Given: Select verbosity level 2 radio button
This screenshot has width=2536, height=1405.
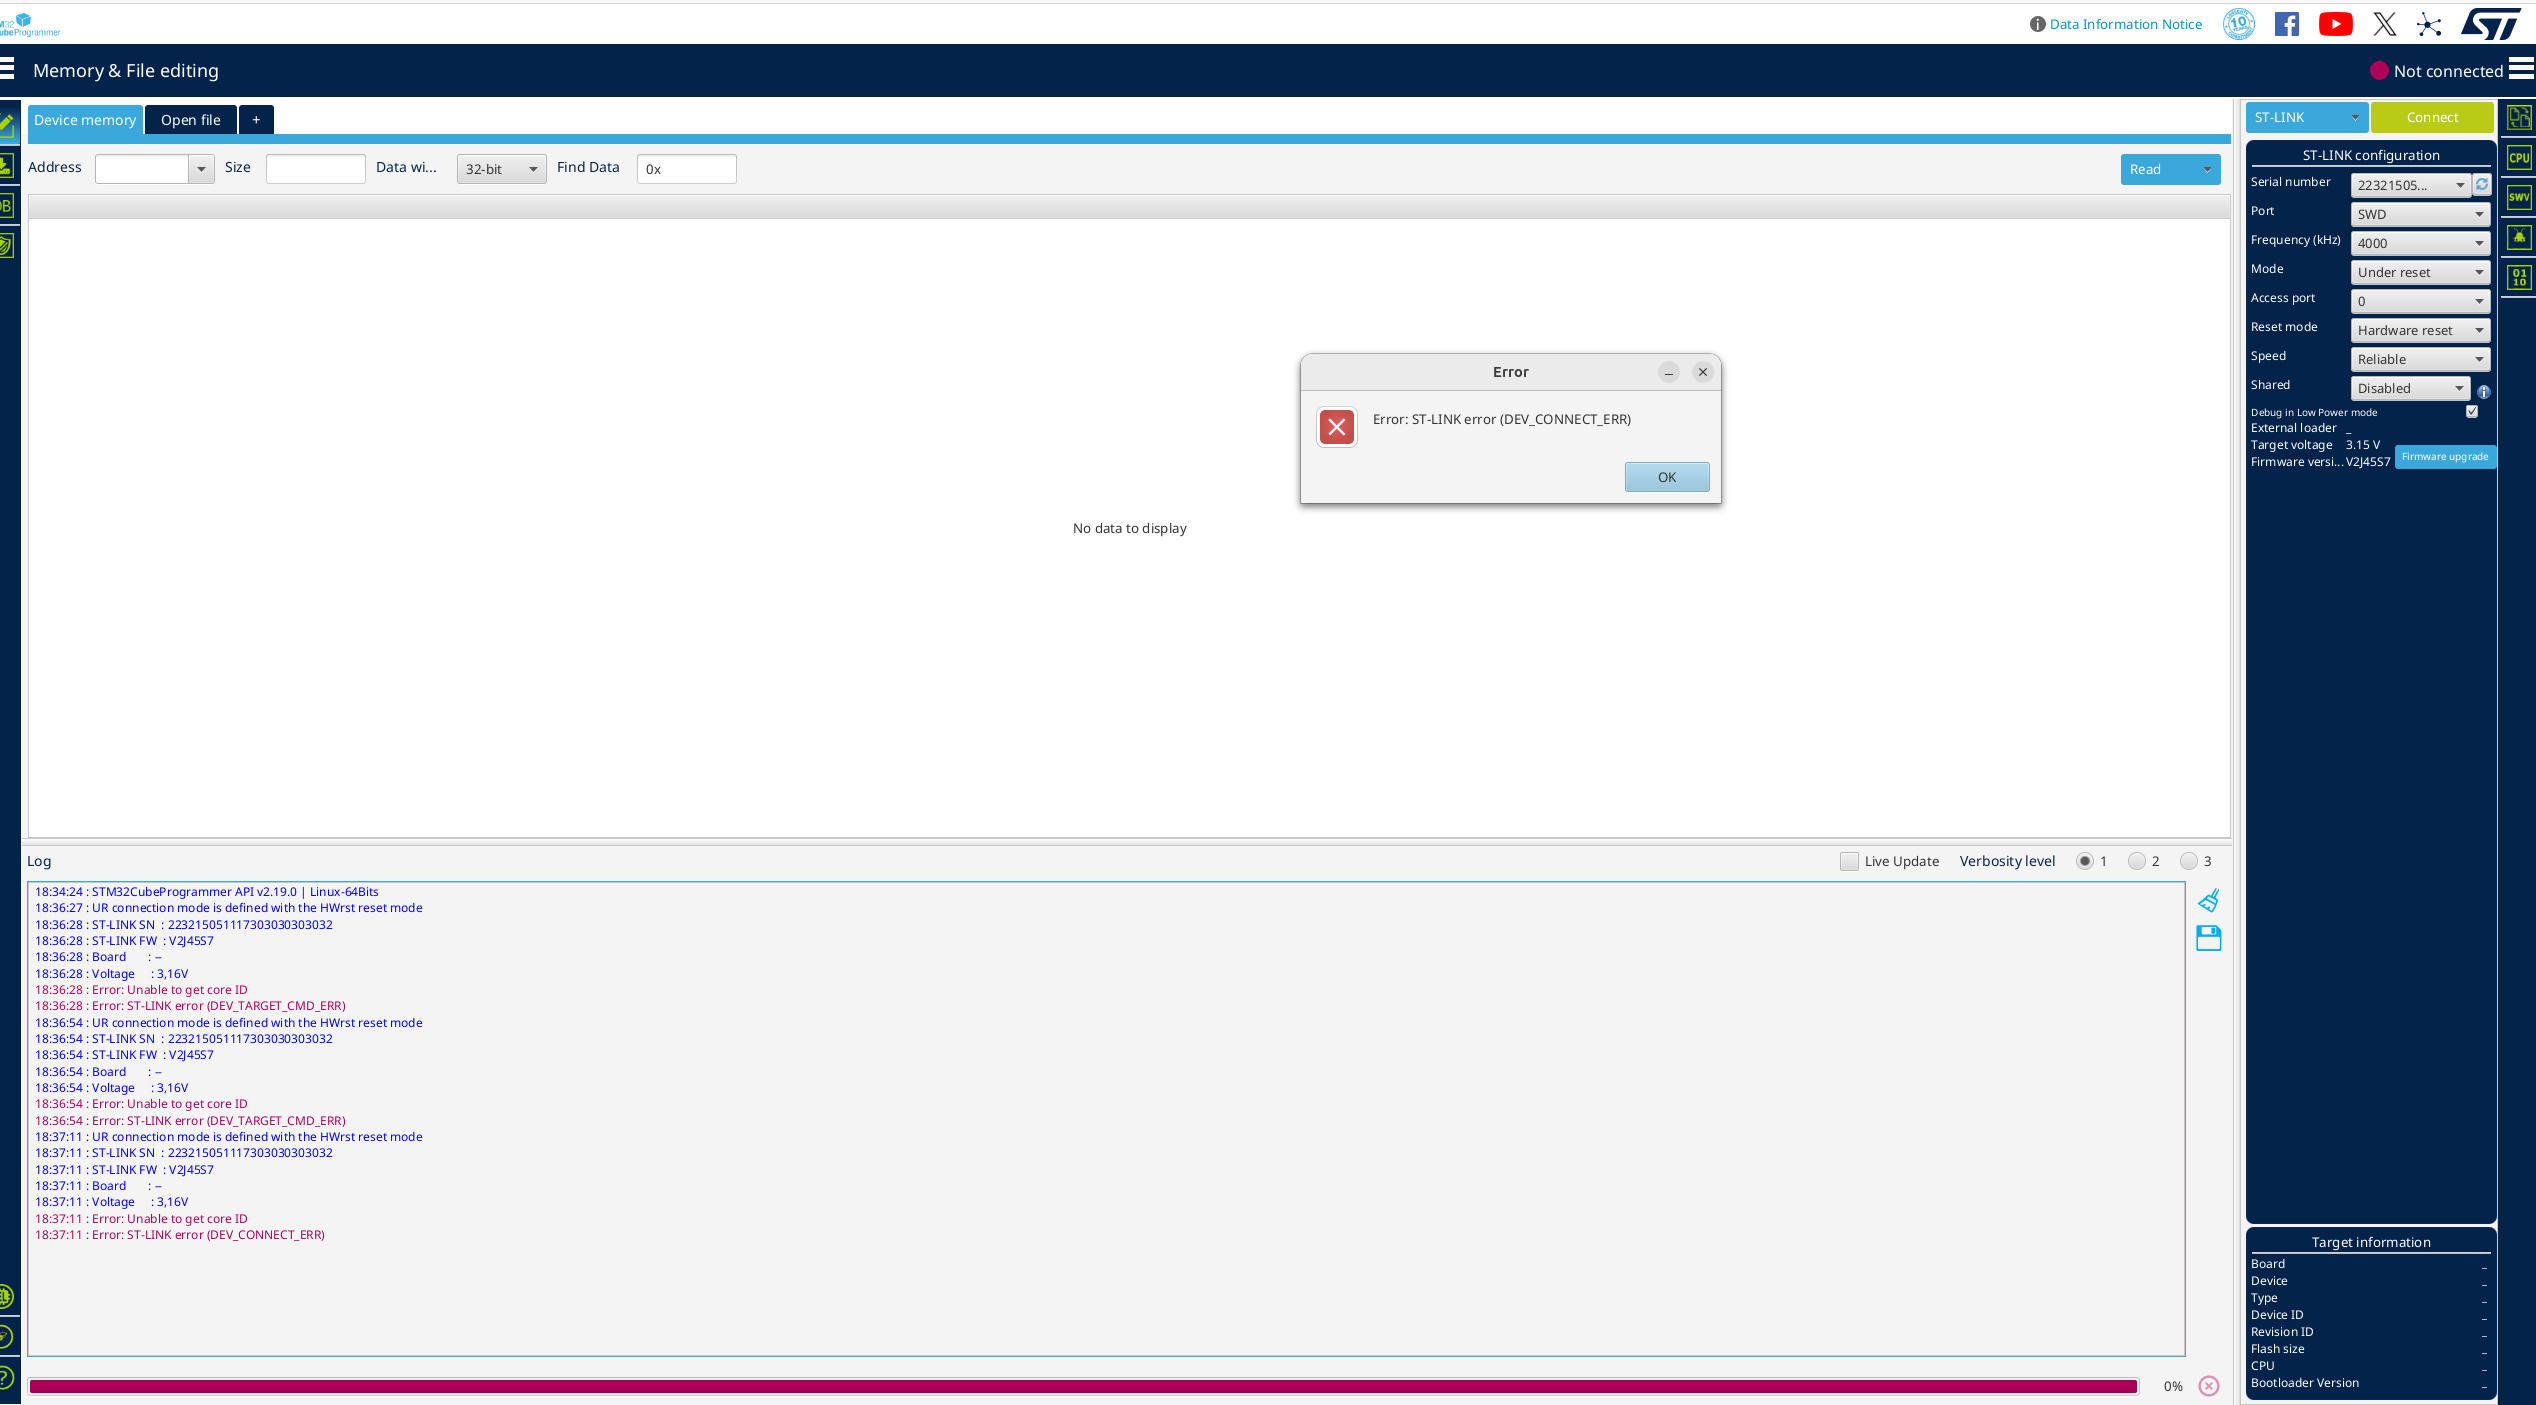Looking at the screenshot, I should [2137, 861].
